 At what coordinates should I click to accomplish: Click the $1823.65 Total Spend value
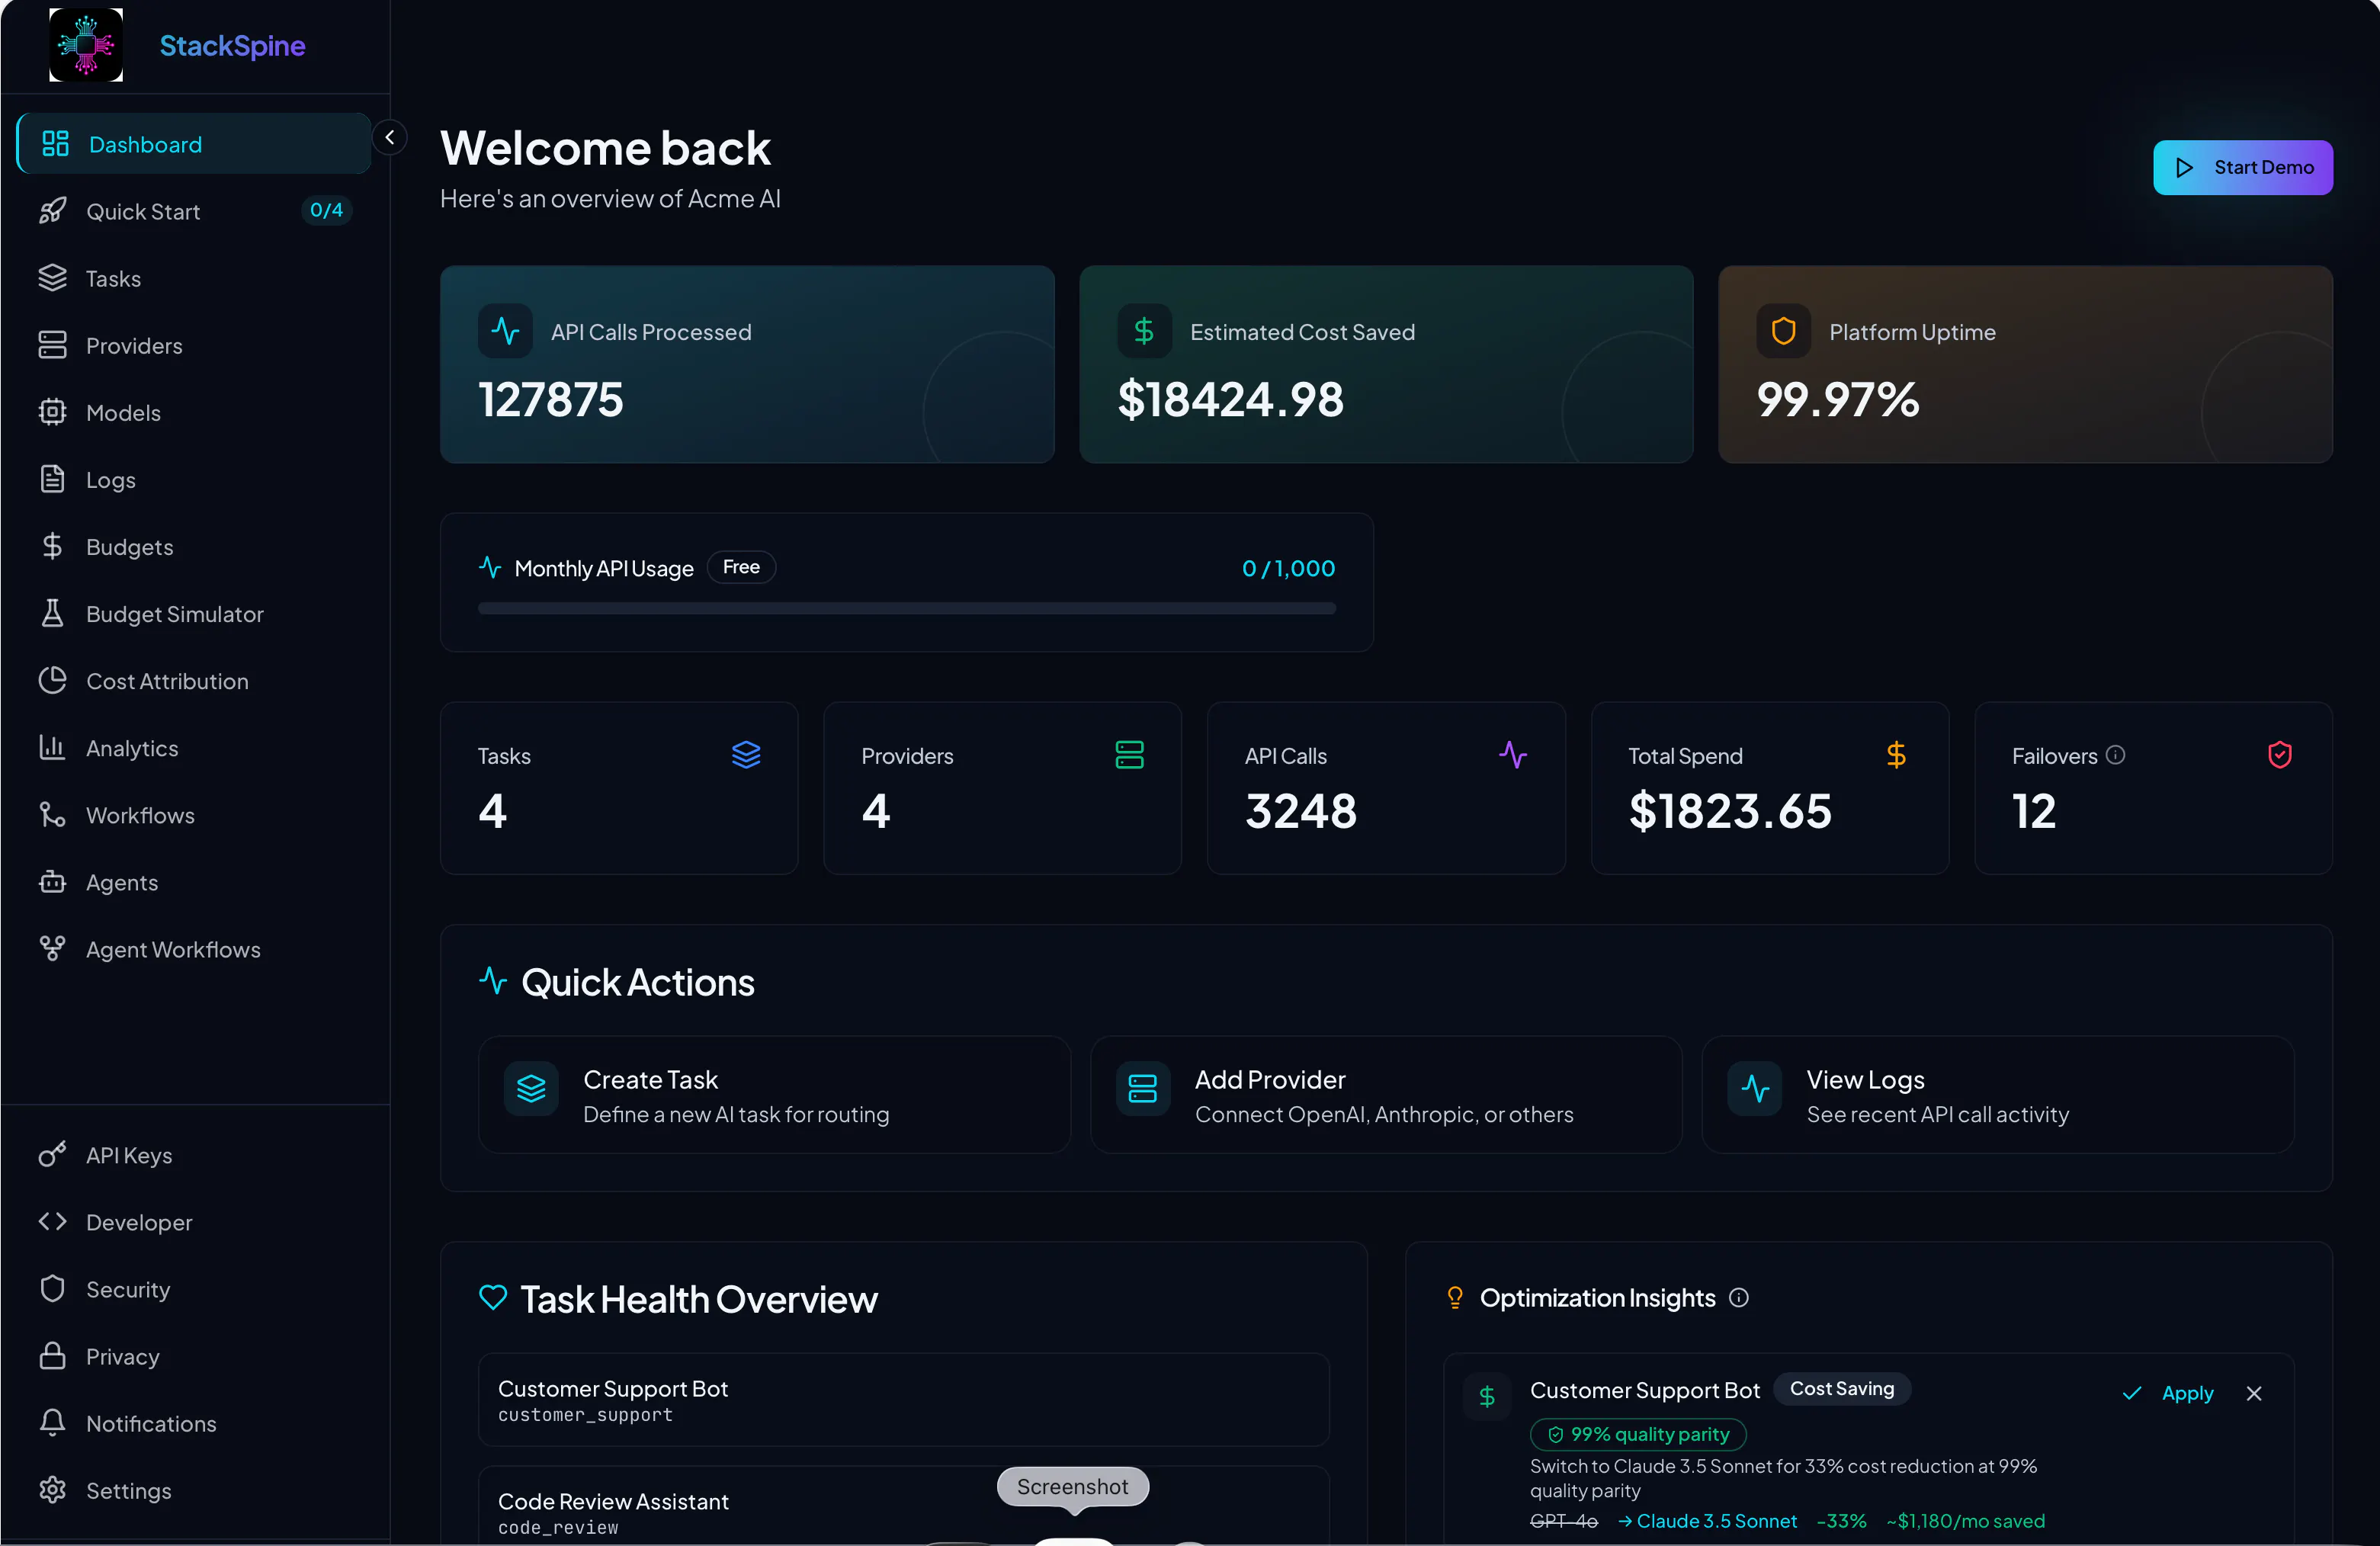click(x=1730, y=810)
